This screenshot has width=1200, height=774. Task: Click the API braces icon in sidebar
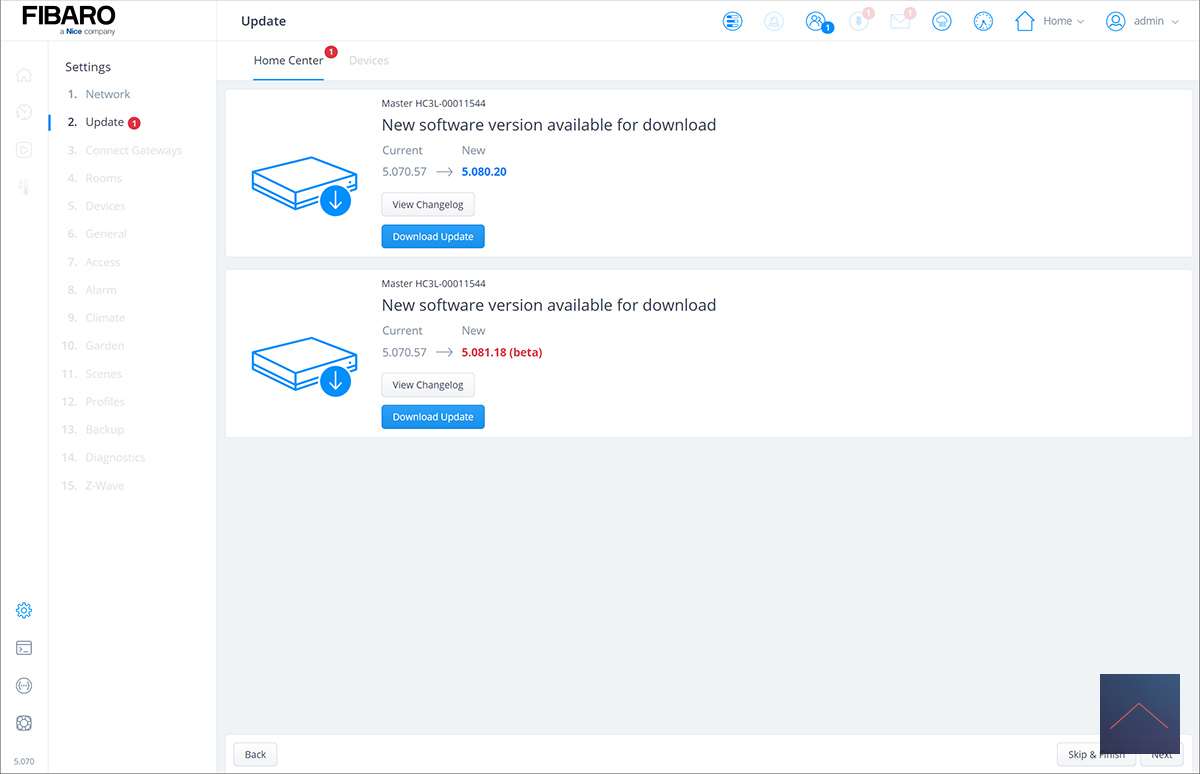(24, 686)
